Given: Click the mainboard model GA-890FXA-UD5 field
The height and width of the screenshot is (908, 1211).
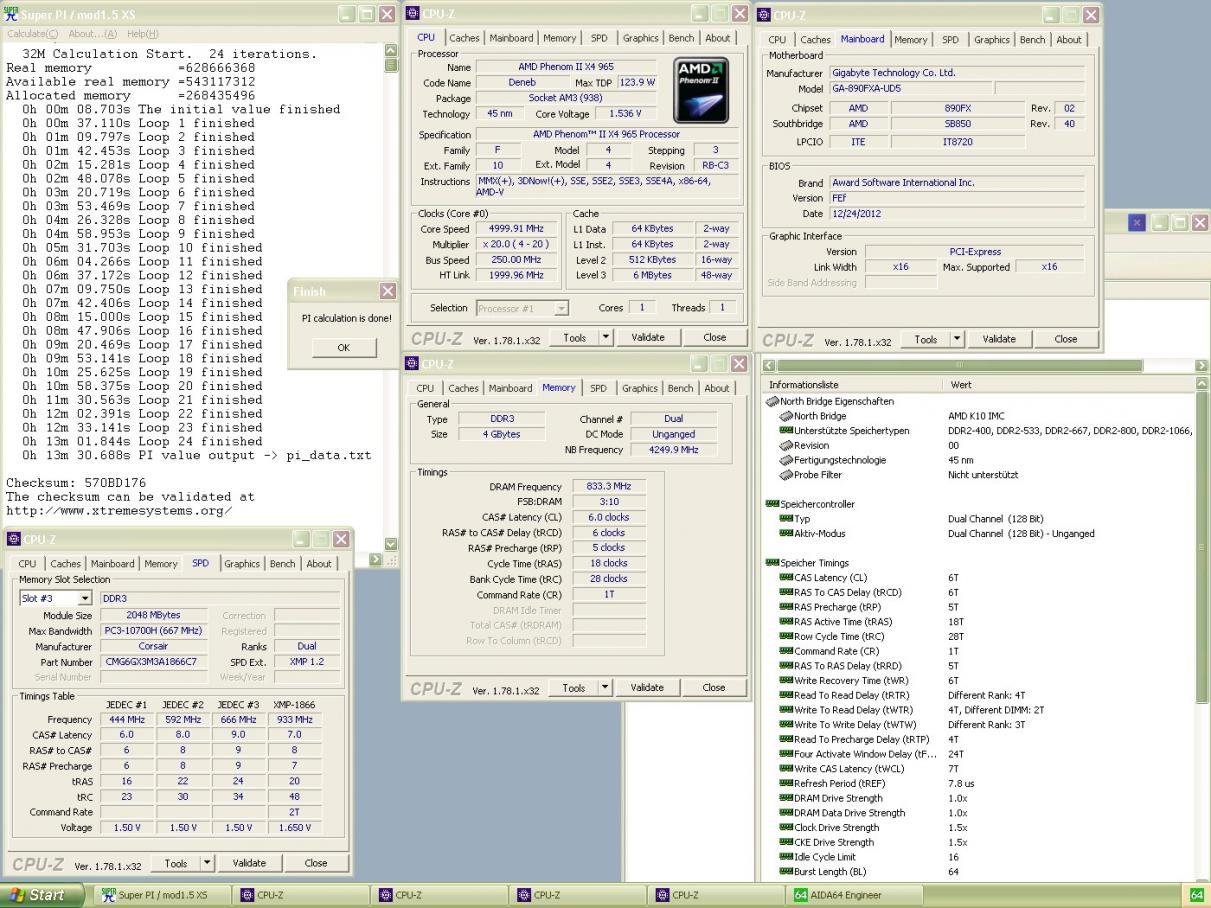Looking at the screenshot, I should (911, 88).
